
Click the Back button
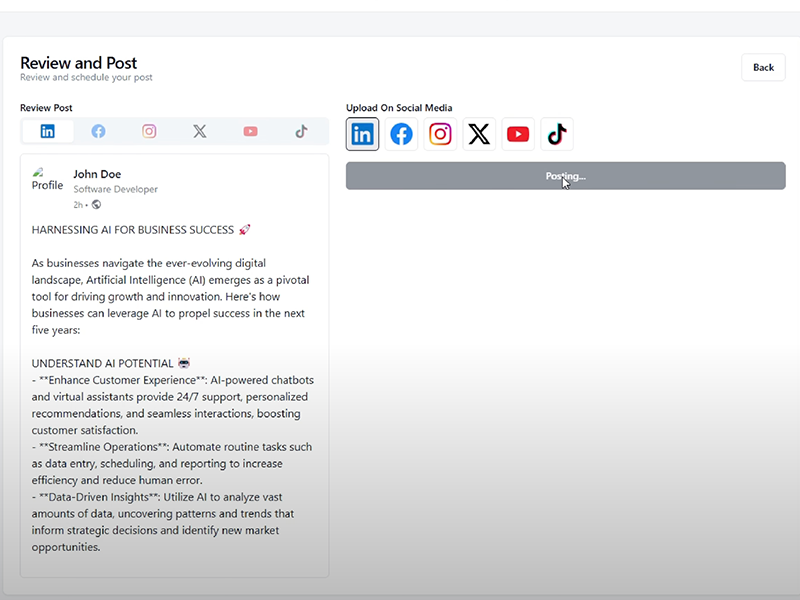[x=763, y=67]
